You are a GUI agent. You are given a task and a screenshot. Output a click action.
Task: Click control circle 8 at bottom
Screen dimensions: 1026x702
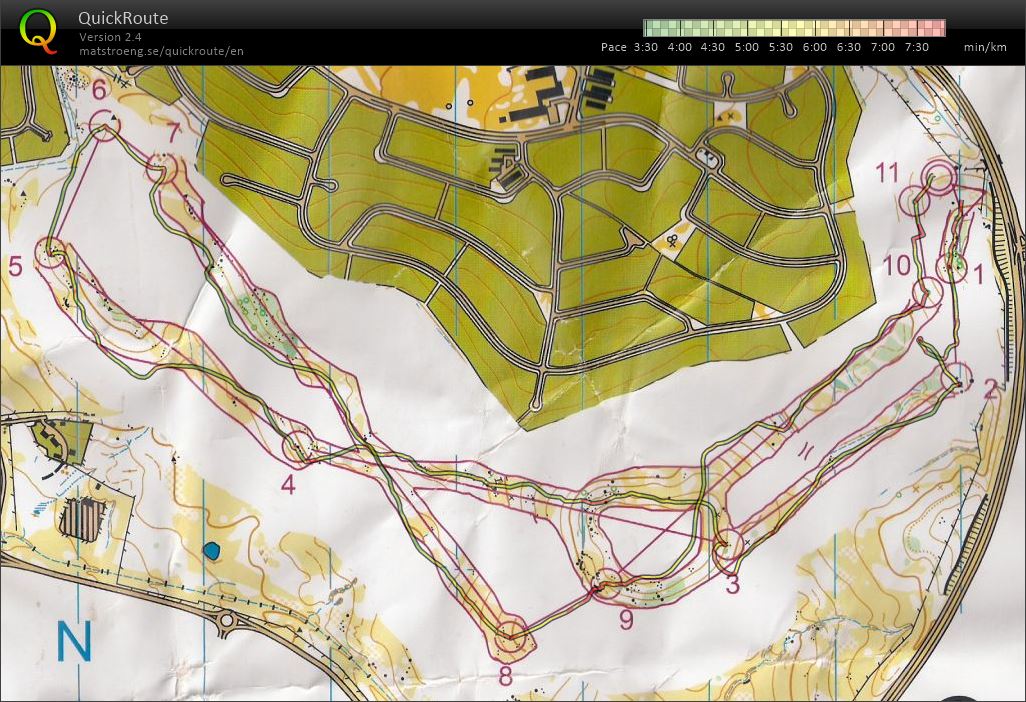pos(511,633)
